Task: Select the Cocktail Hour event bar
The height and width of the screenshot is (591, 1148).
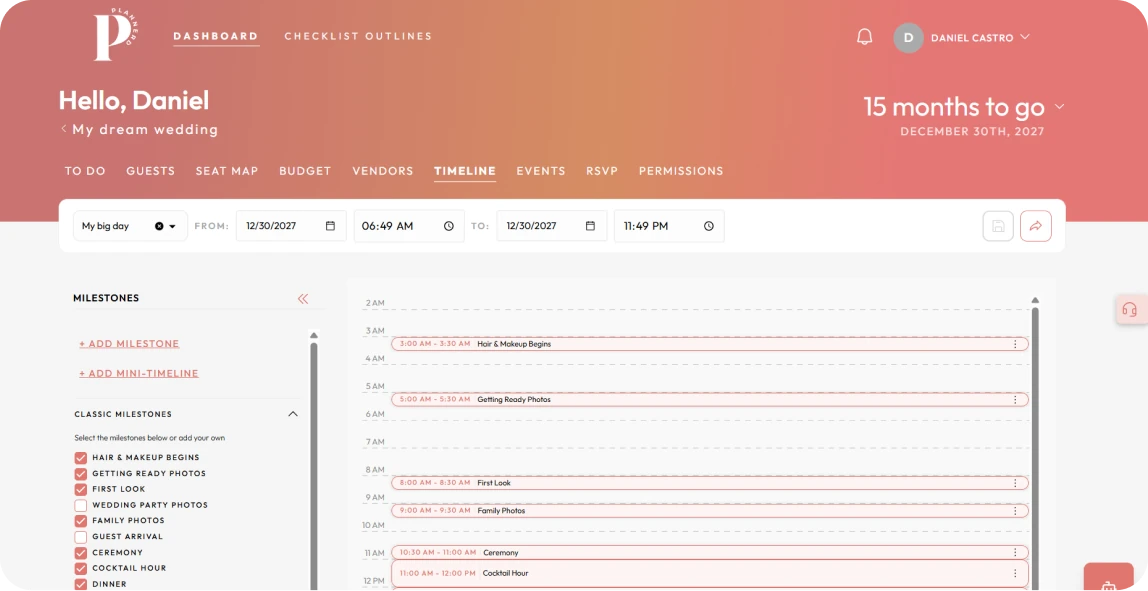Action: click(x=709, y=574)
